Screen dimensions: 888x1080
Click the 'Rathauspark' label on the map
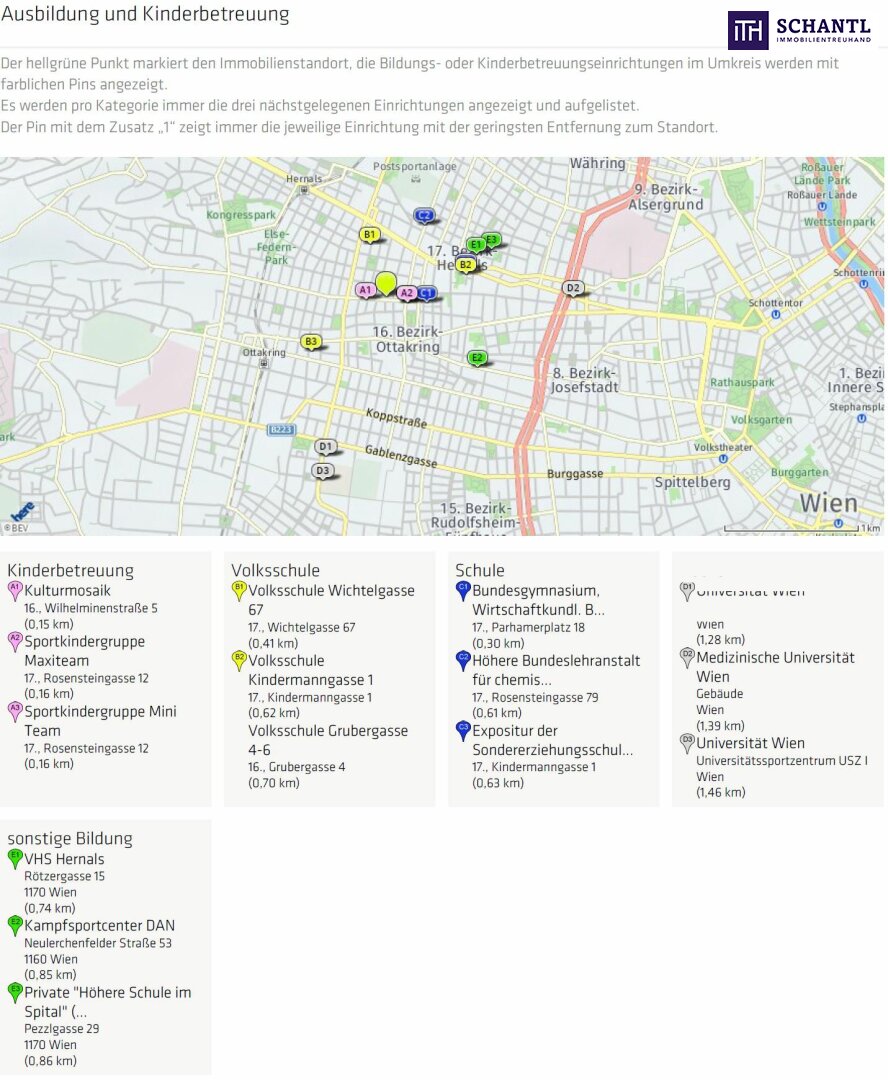click(742, 382)
